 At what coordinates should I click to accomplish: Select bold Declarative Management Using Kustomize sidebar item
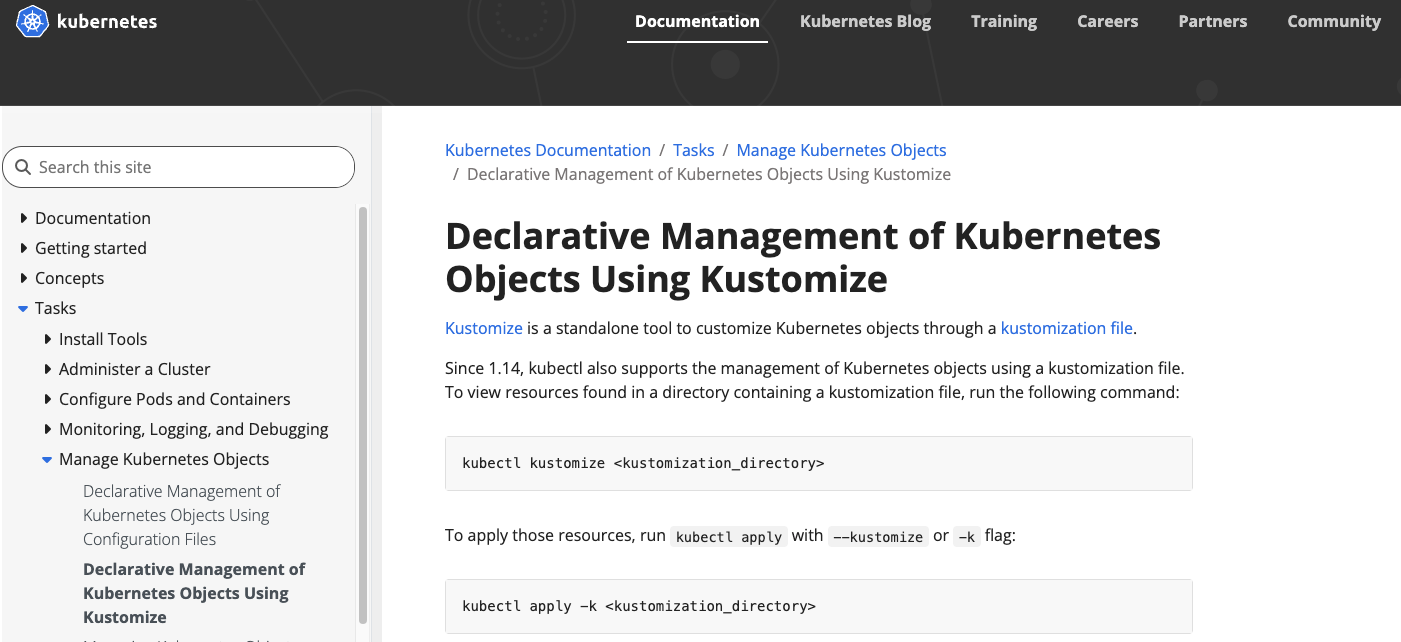(x=194, y=593)
